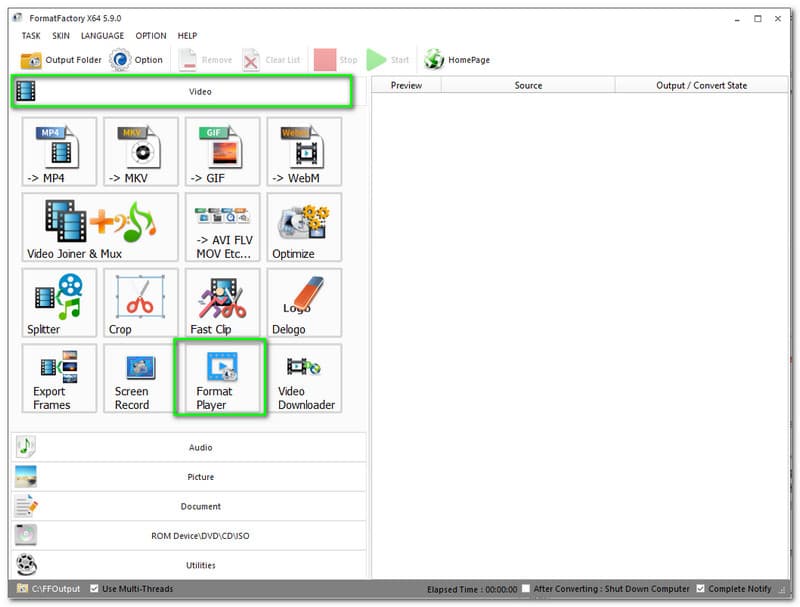Open the Crop video tool
Screen dimensions: 800x607
(141, 302)
